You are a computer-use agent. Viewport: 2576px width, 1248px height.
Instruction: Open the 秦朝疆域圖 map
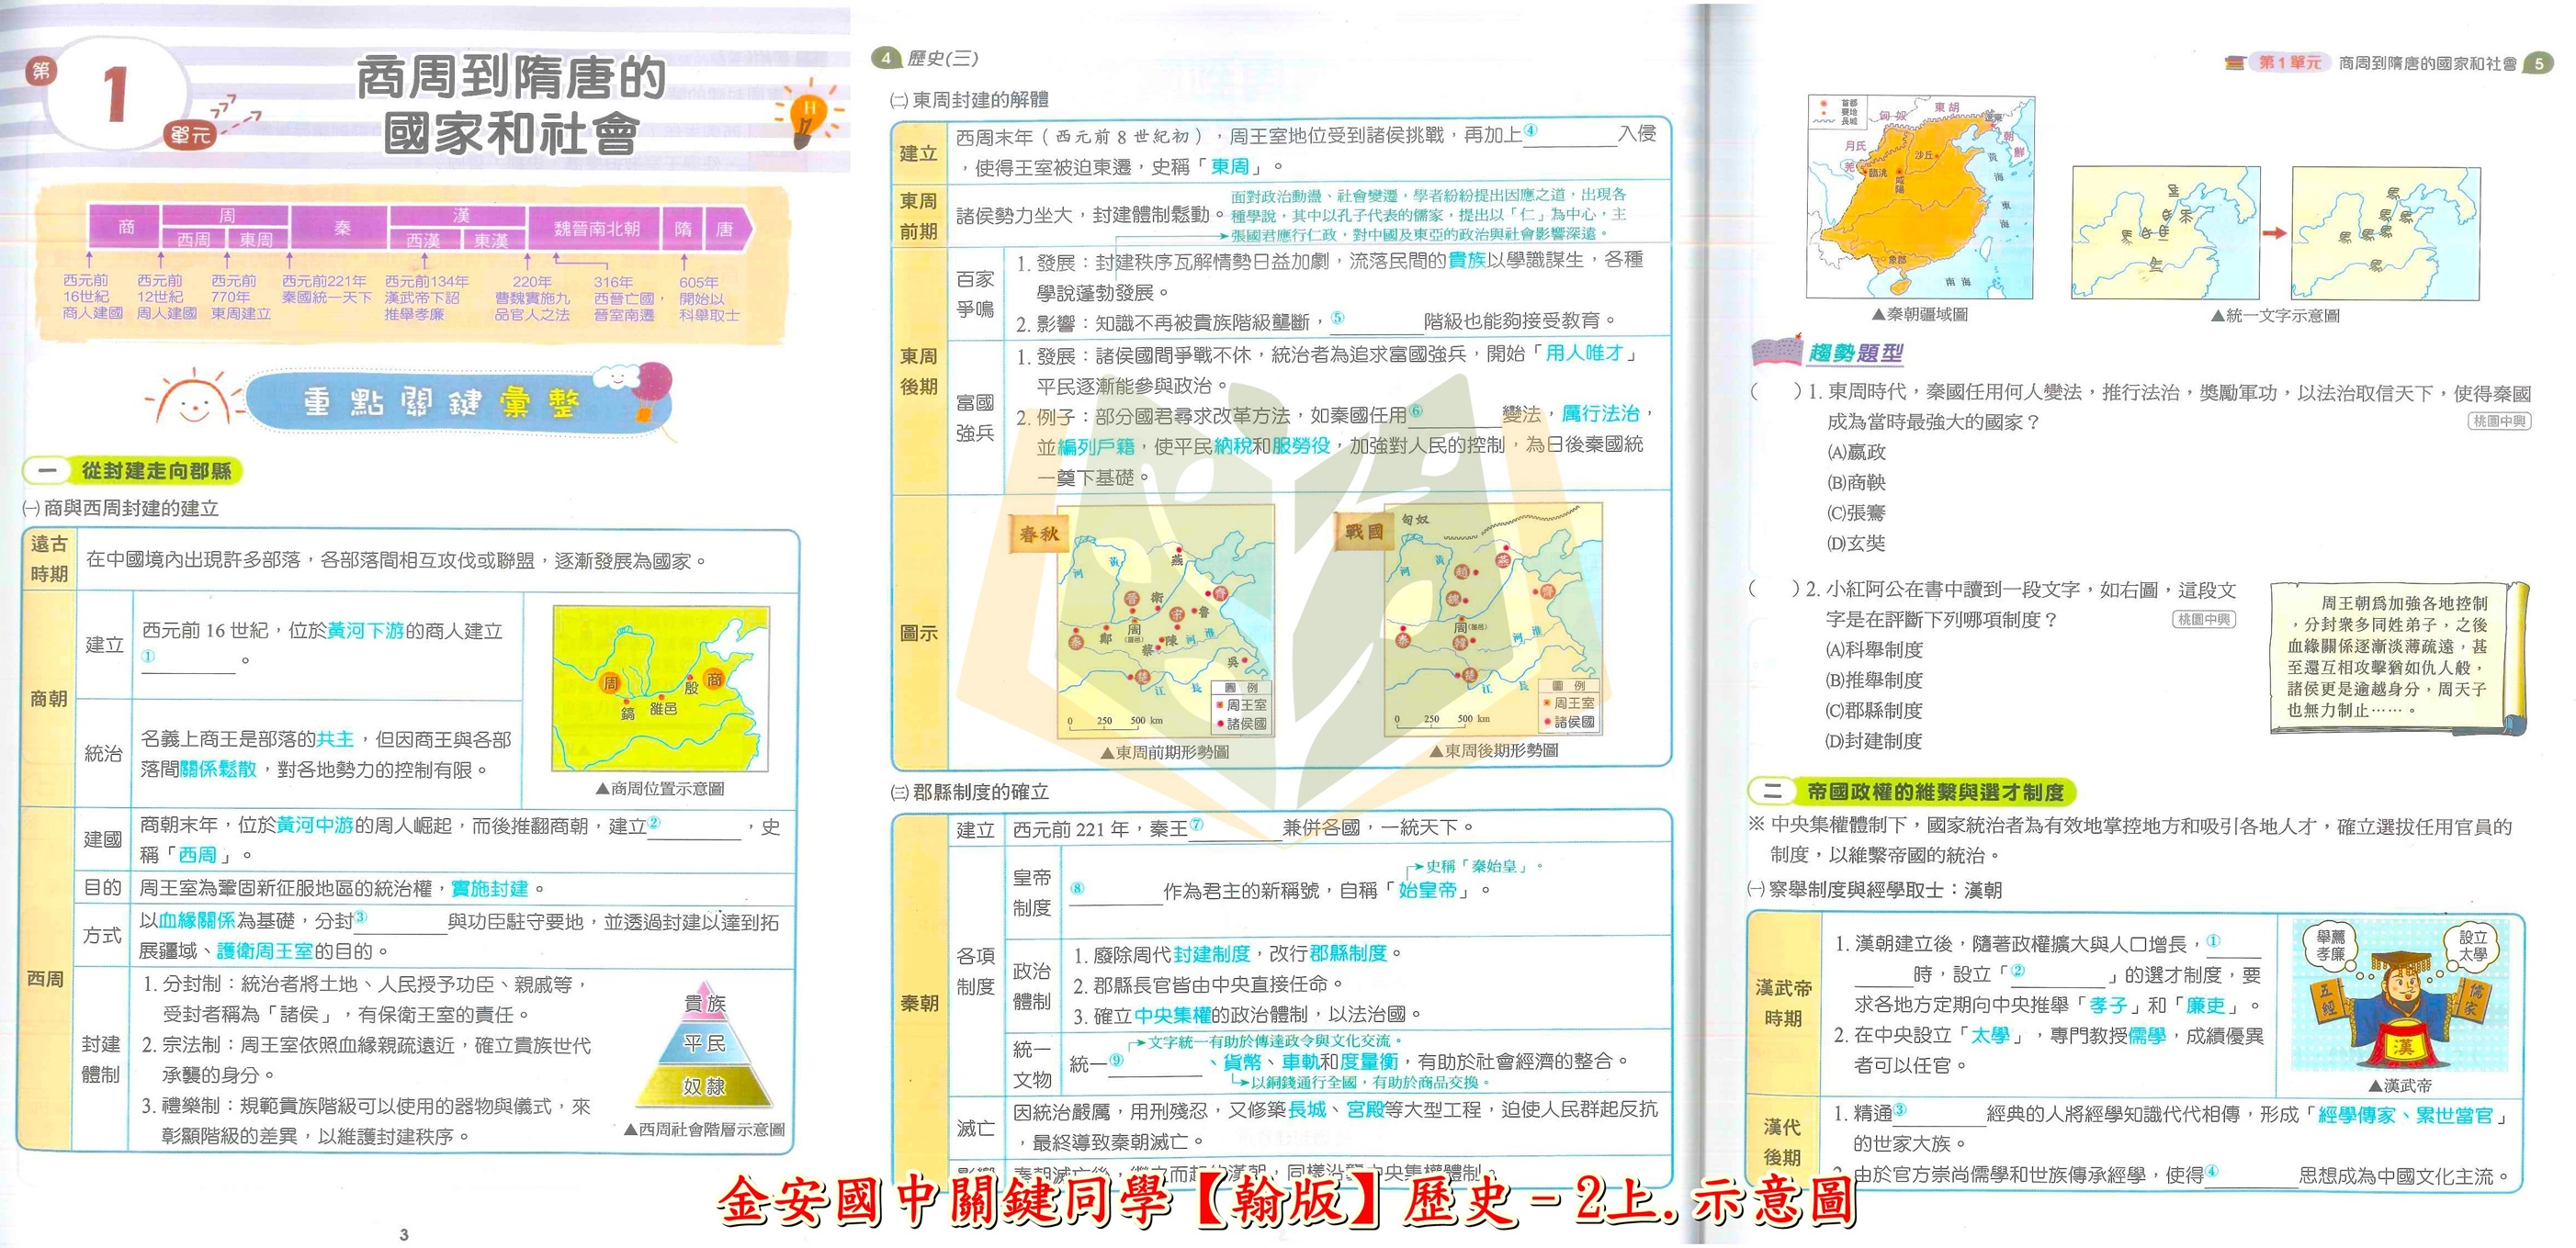click(1920, 197)
